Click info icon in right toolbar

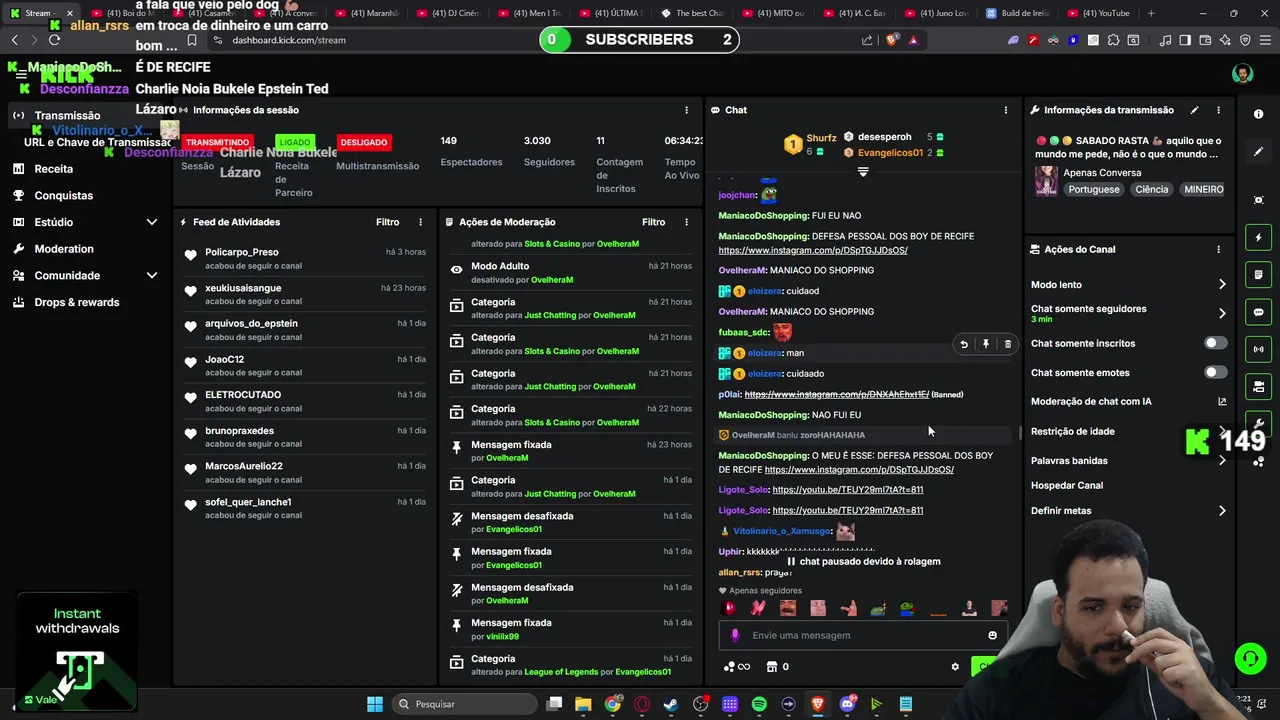pos(1259,114)
